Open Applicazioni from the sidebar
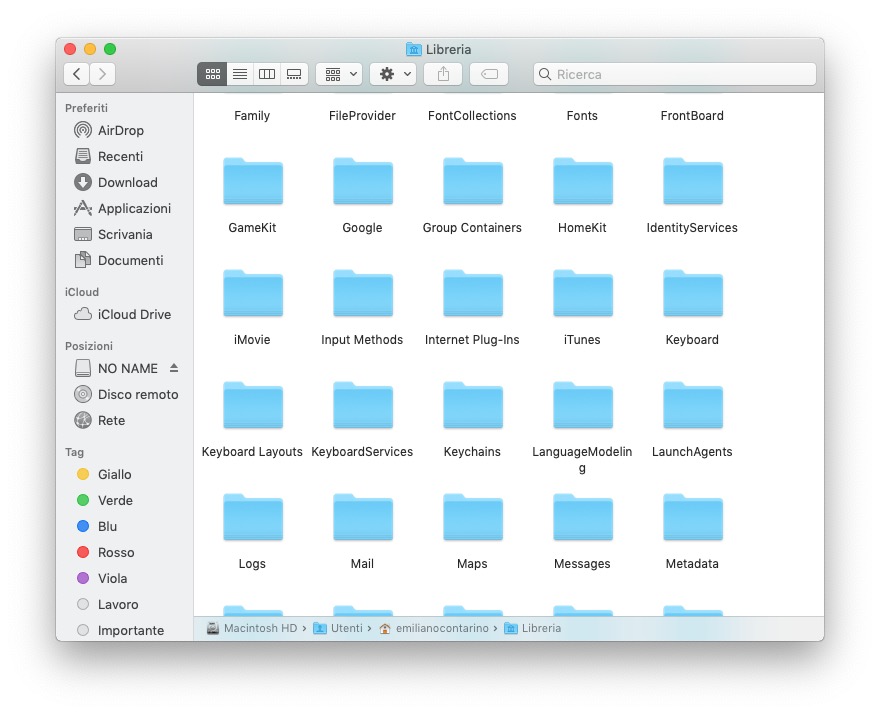 133,208
